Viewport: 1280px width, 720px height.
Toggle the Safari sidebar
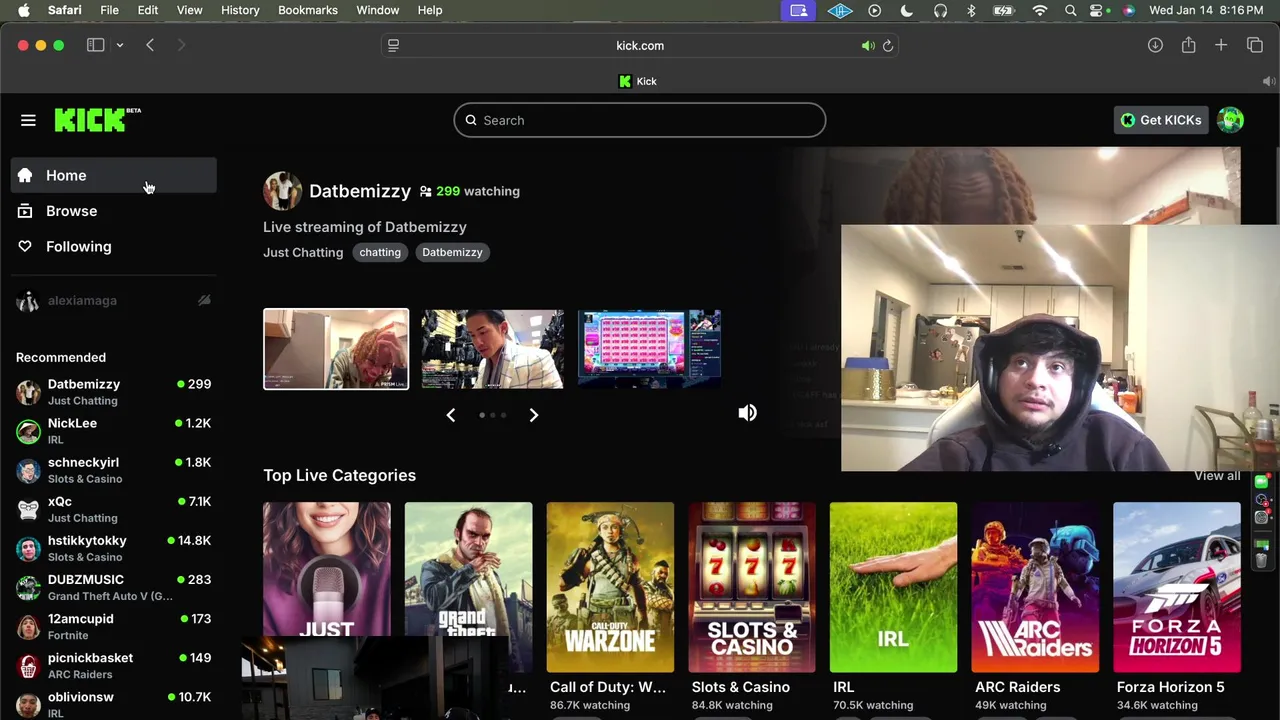point(96,45)
